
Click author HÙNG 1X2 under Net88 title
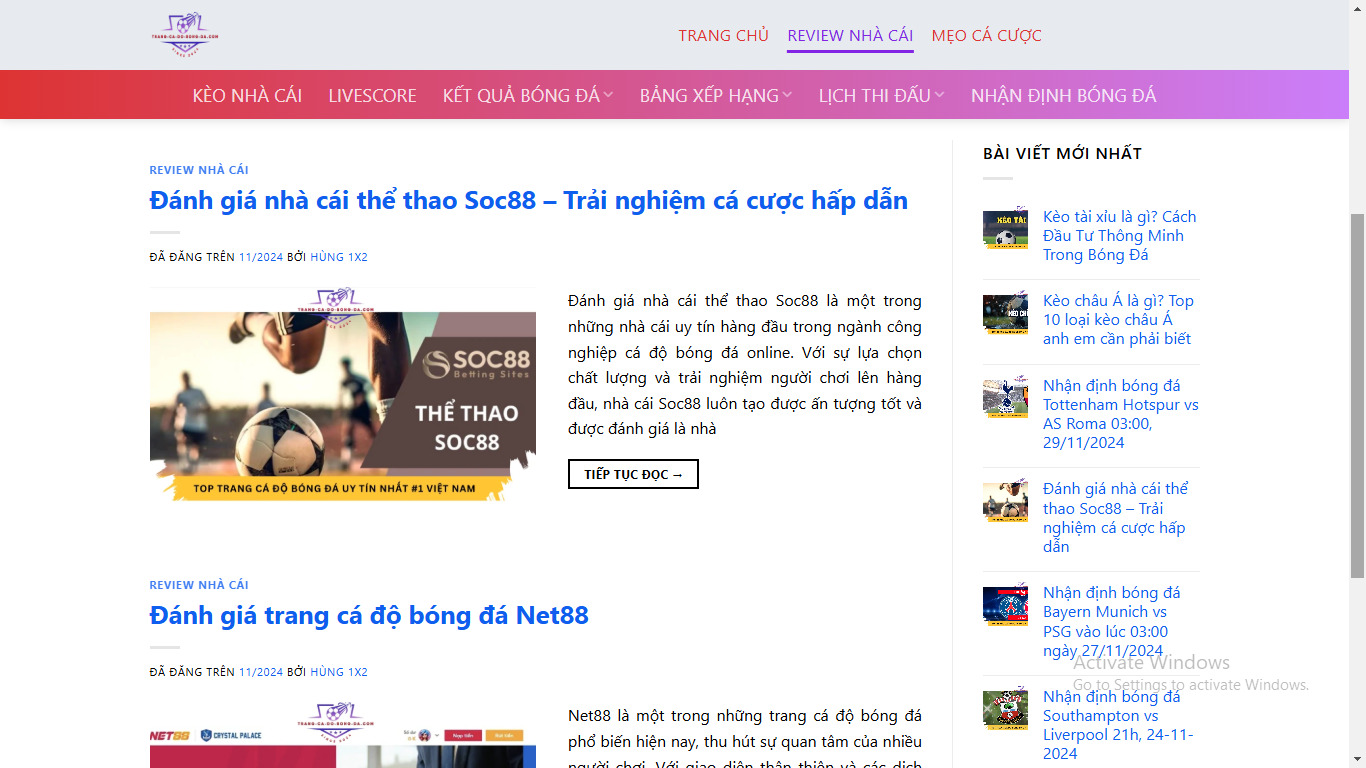point(339,672)
